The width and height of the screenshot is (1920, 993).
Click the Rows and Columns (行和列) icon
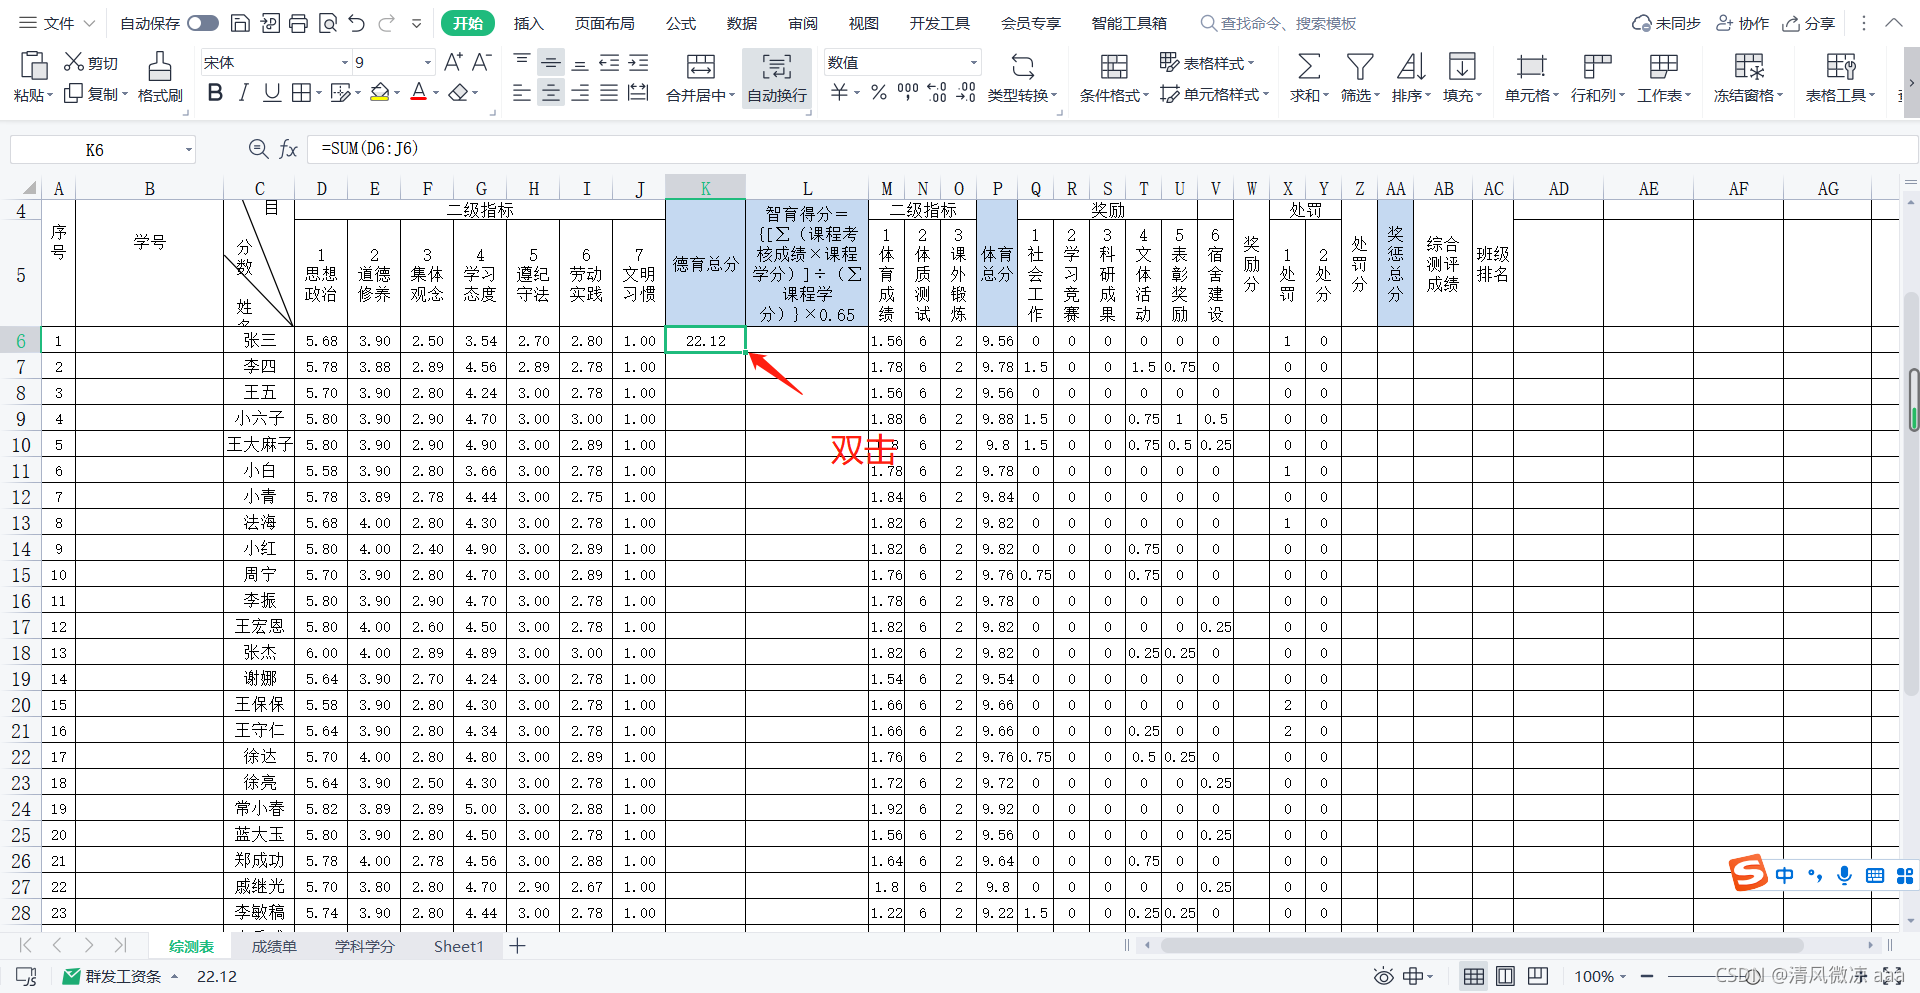coord(1597,67)
